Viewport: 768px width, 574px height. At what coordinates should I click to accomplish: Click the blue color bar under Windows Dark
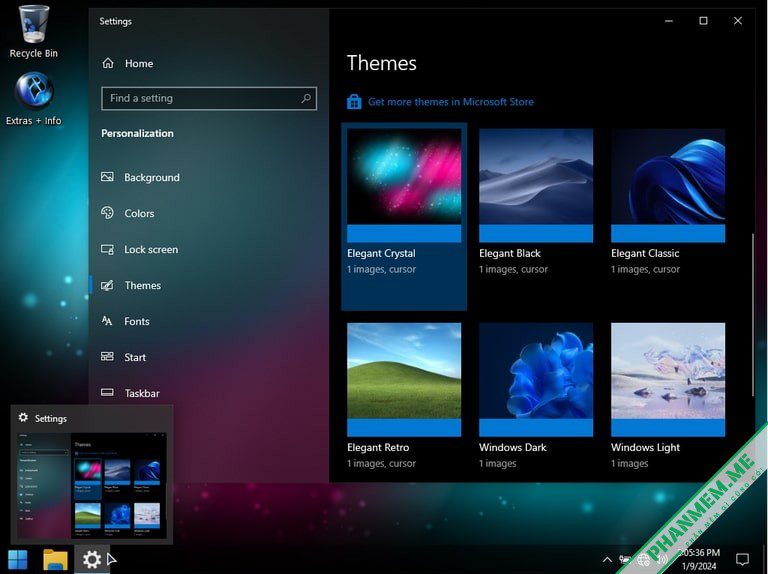536,428
